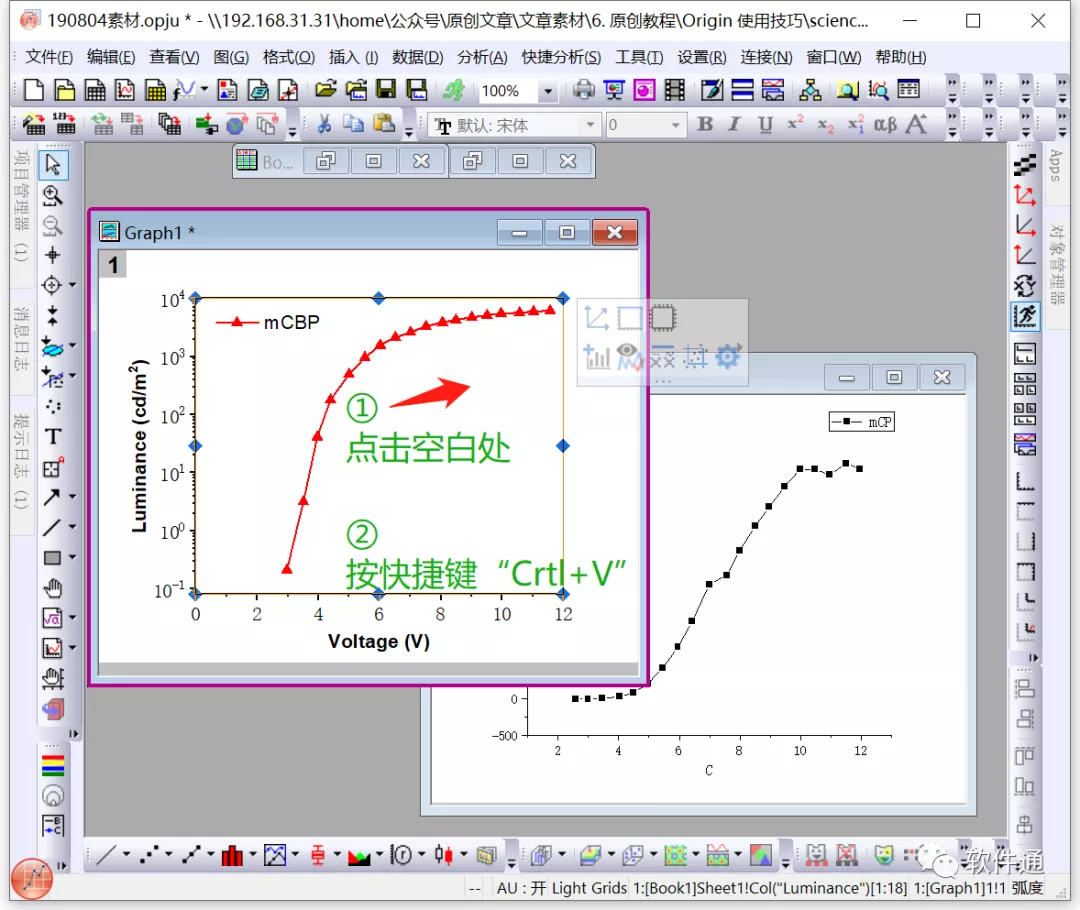Select the Rectangle drawing tool
Image resolution: width=1080 pixels, height=910 pixels.
tap(52, 558)
